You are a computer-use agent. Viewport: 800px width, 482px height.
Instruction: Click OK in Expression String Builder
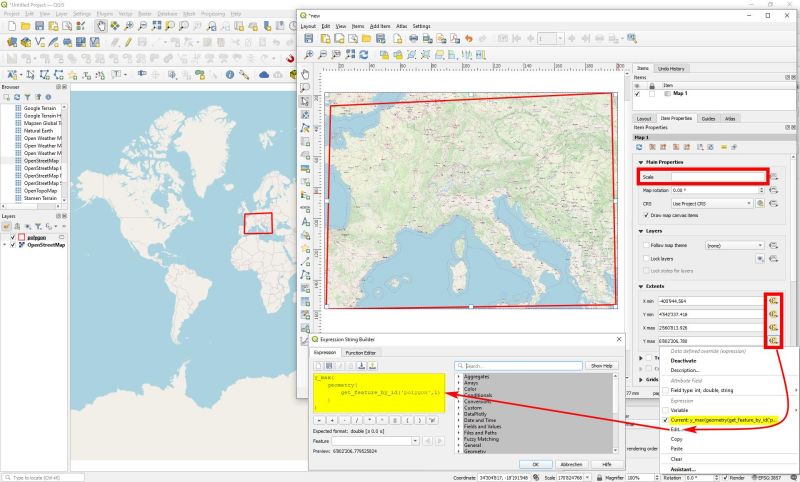536,465
